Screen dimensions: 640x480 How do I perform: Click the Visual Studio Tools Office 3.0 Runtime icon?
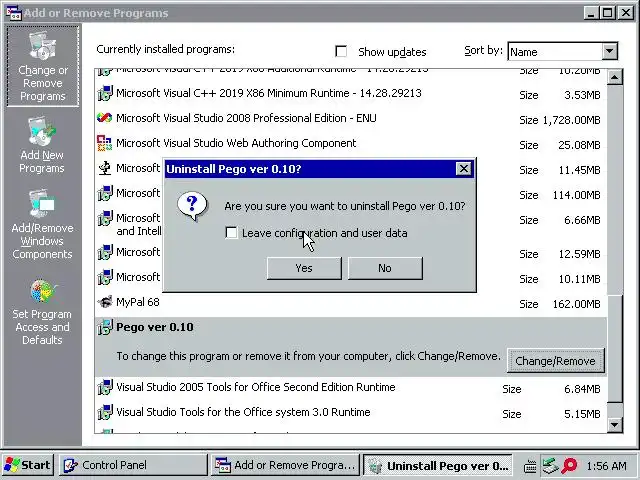[105, 412]
